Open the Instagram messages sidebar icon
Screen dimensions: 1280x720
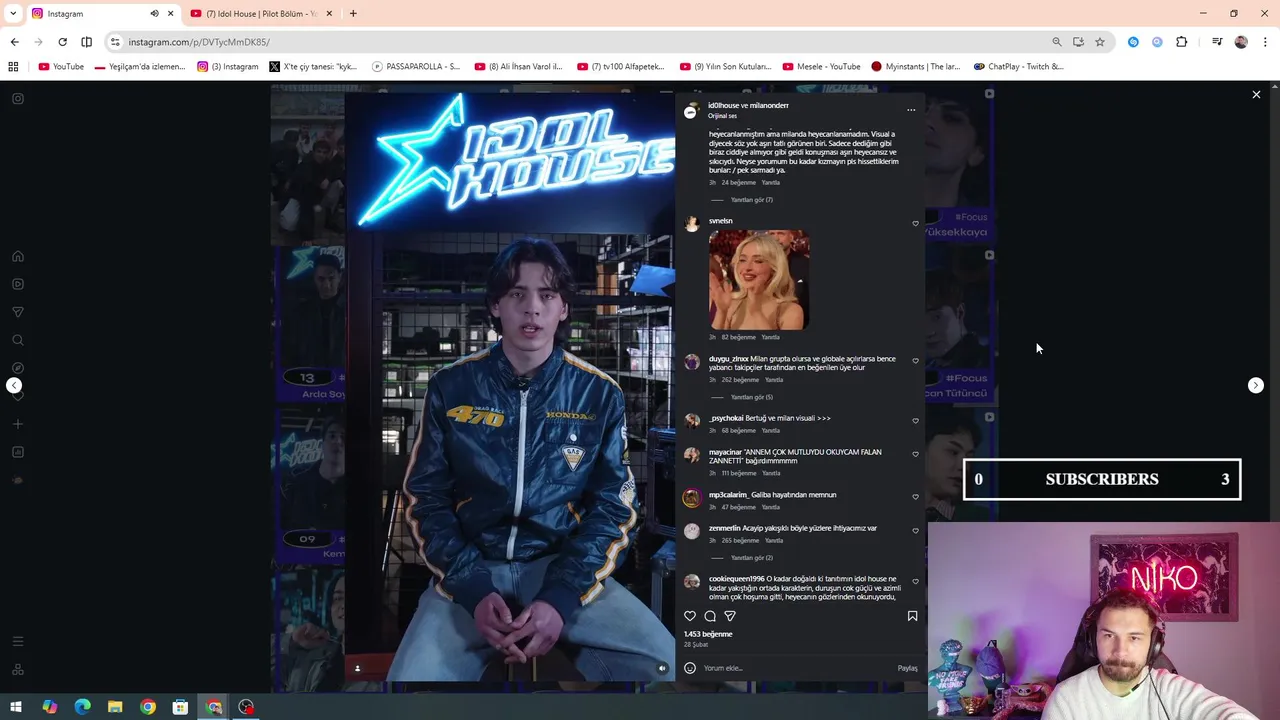point(18,312)
